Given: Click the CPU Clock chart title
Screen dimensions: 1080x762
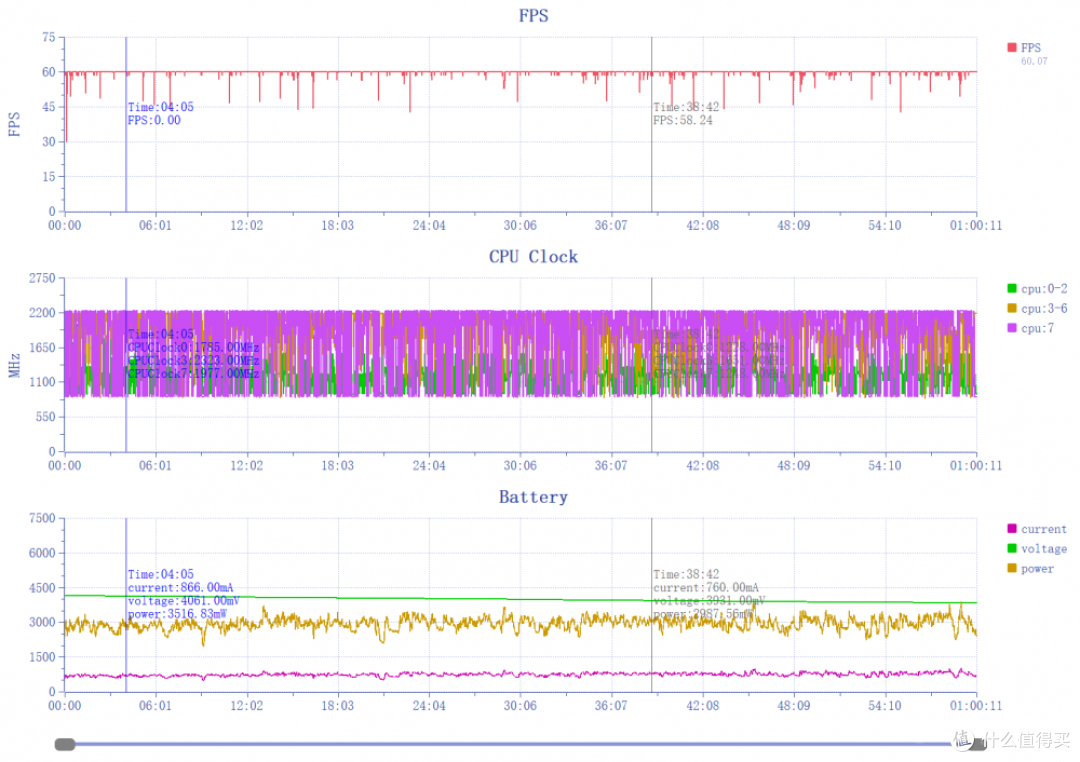Looking at the screenshot, I should click(534, 256).
